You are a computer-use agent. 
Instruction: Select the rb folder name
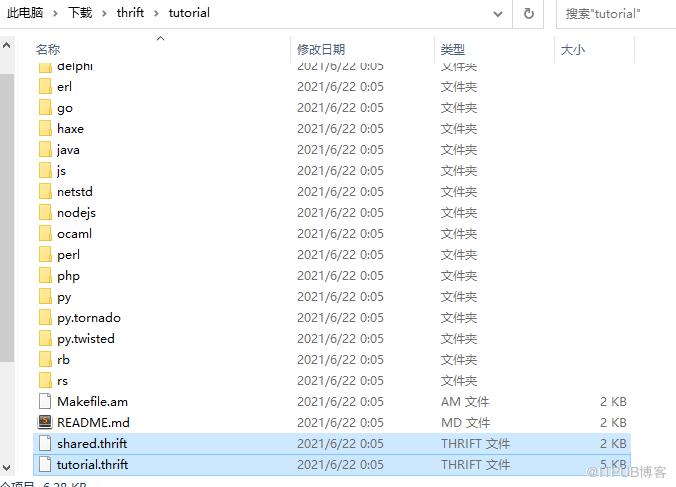[63, 359]
